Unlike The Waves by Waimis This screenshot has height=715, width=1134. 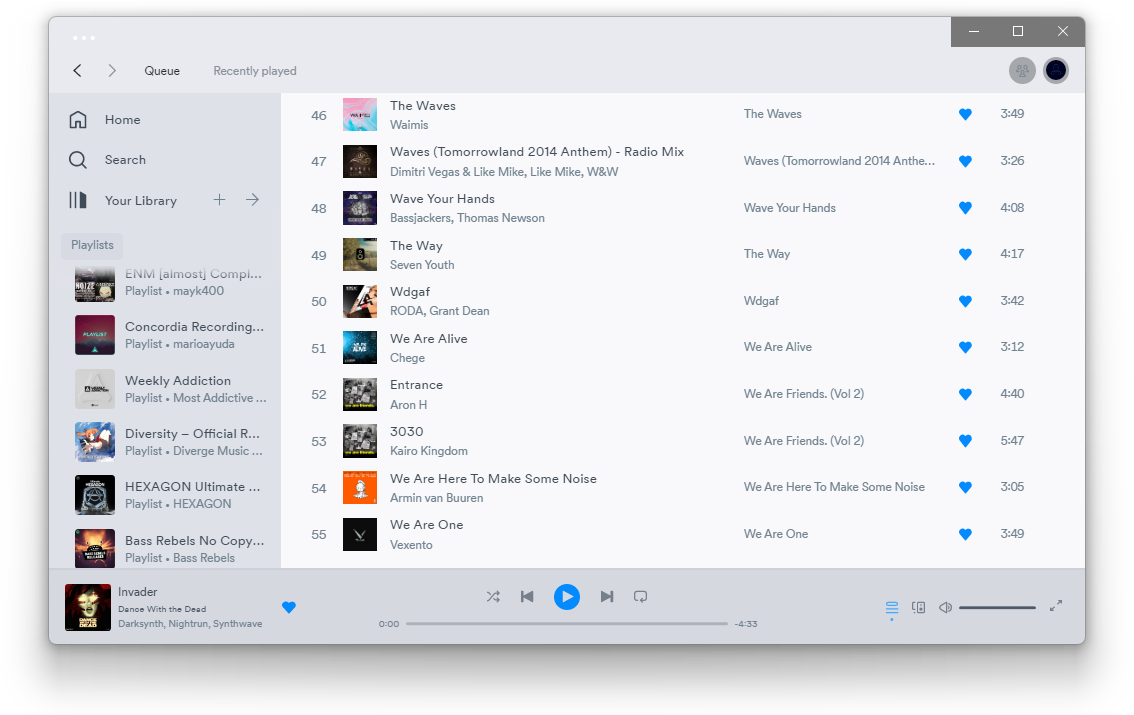point(965,114)
